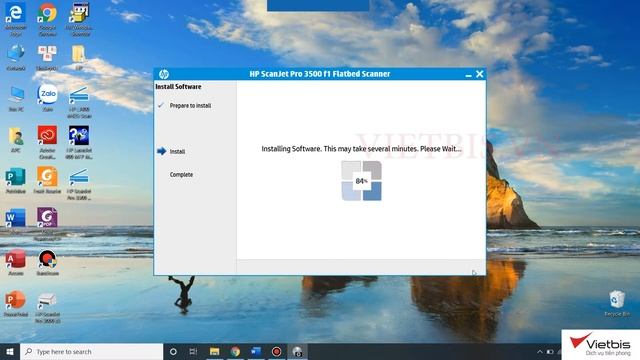The width and height of the screenshot is (640, 360).
Task: Show hidden system tray icons
Action: tap(540, 351)
